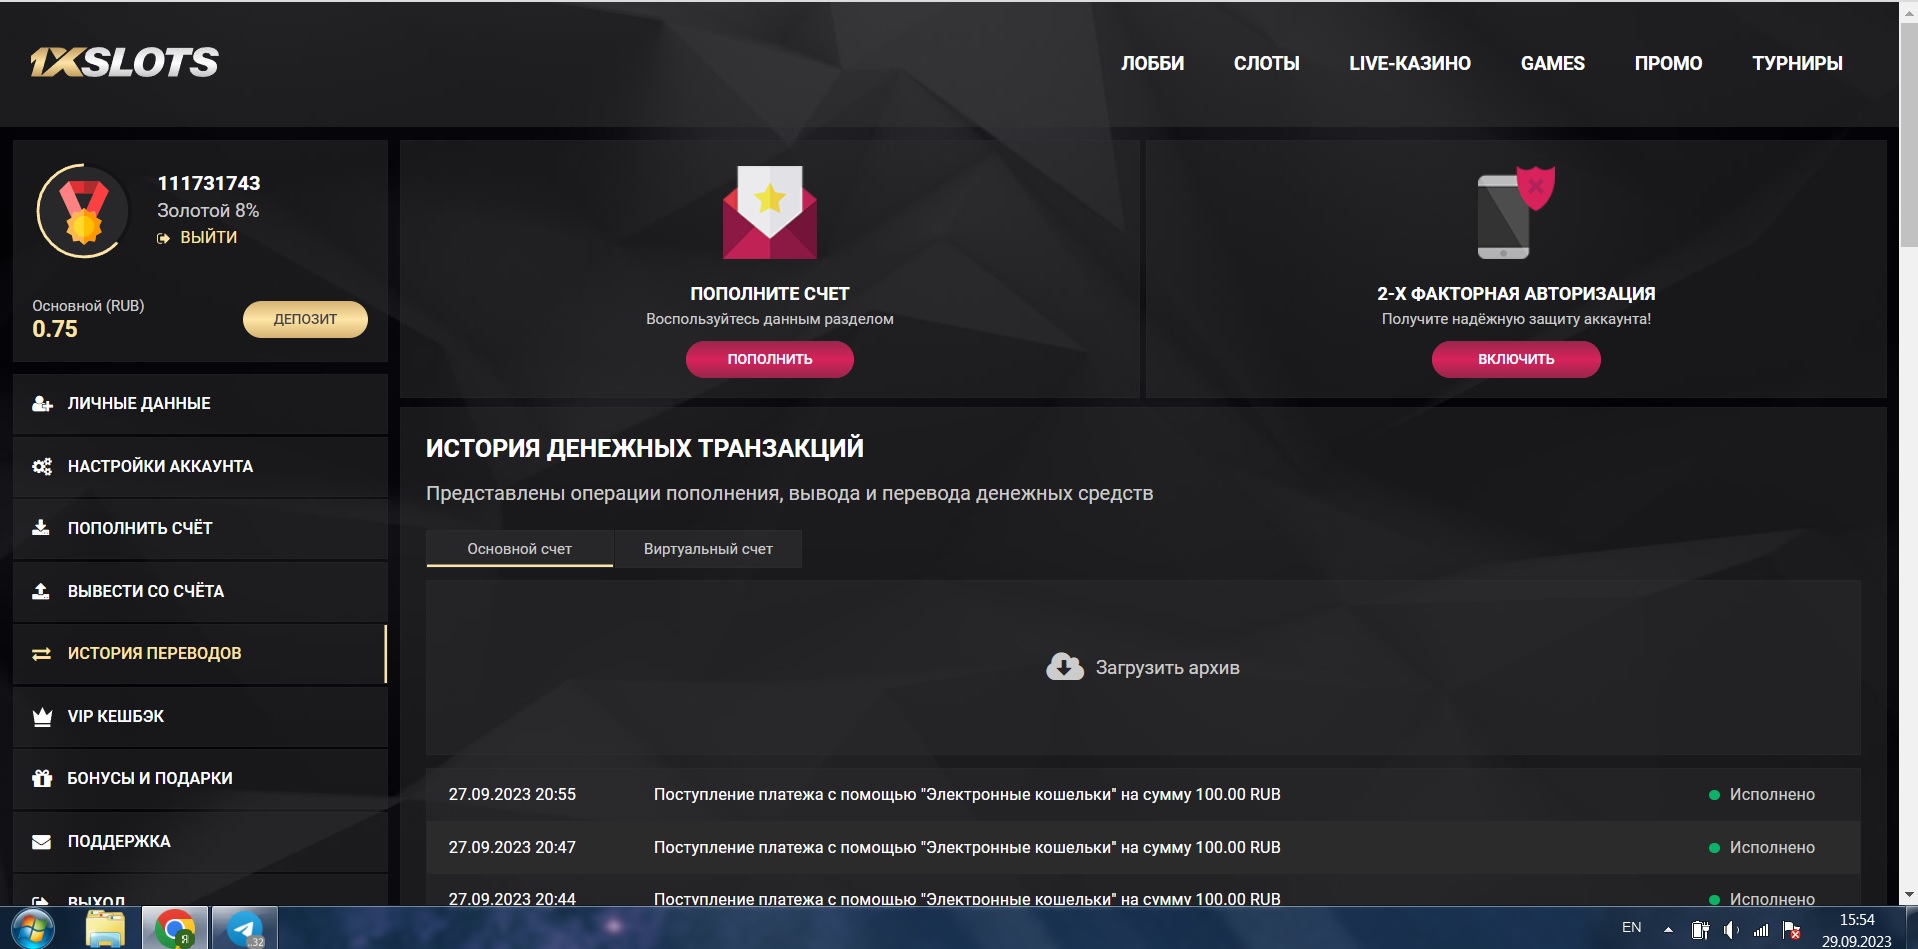Click the main balance value 0.75
1918x949 pixels.
(55, 329)
